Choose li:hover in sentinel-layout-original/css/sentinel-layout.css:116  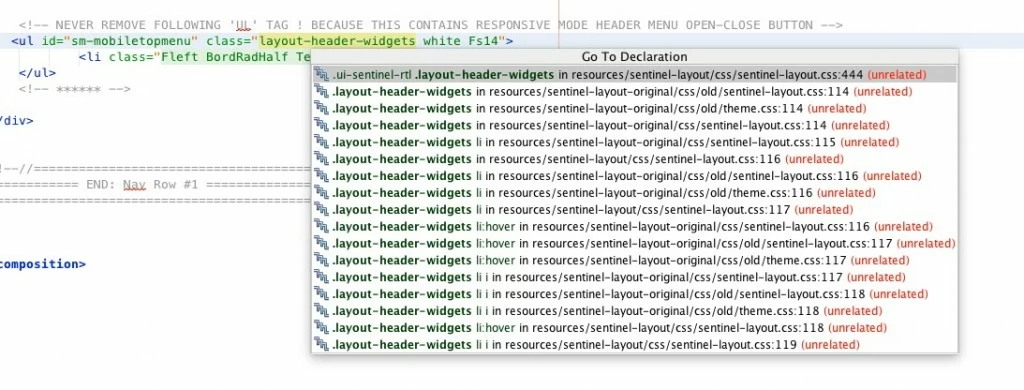point(635,227)
